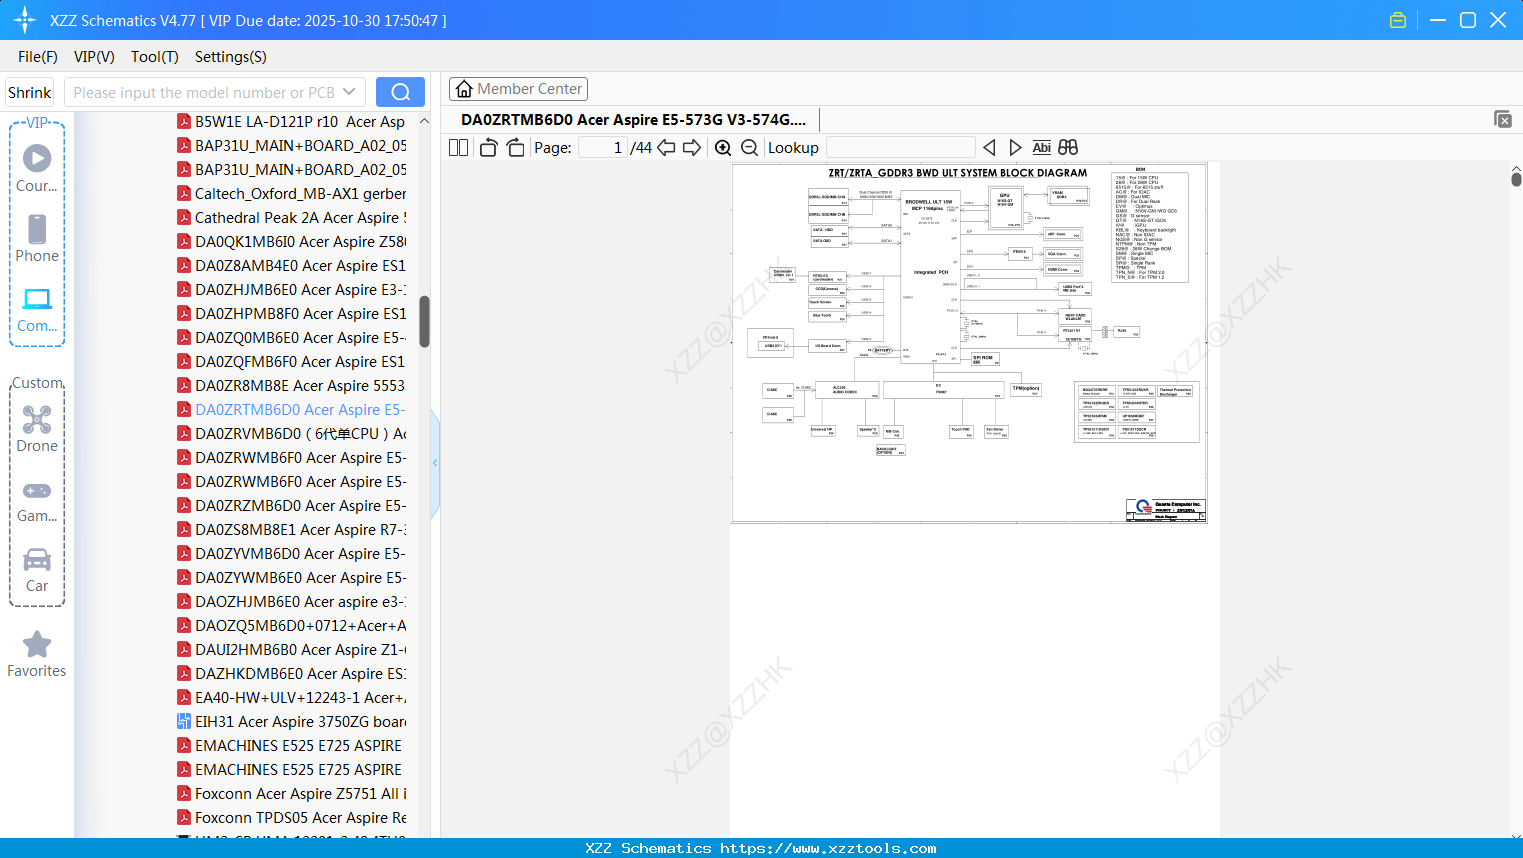The height and width of the screenshot is (858, 1523).
Task: Open the Member Center
Action: 518,89
